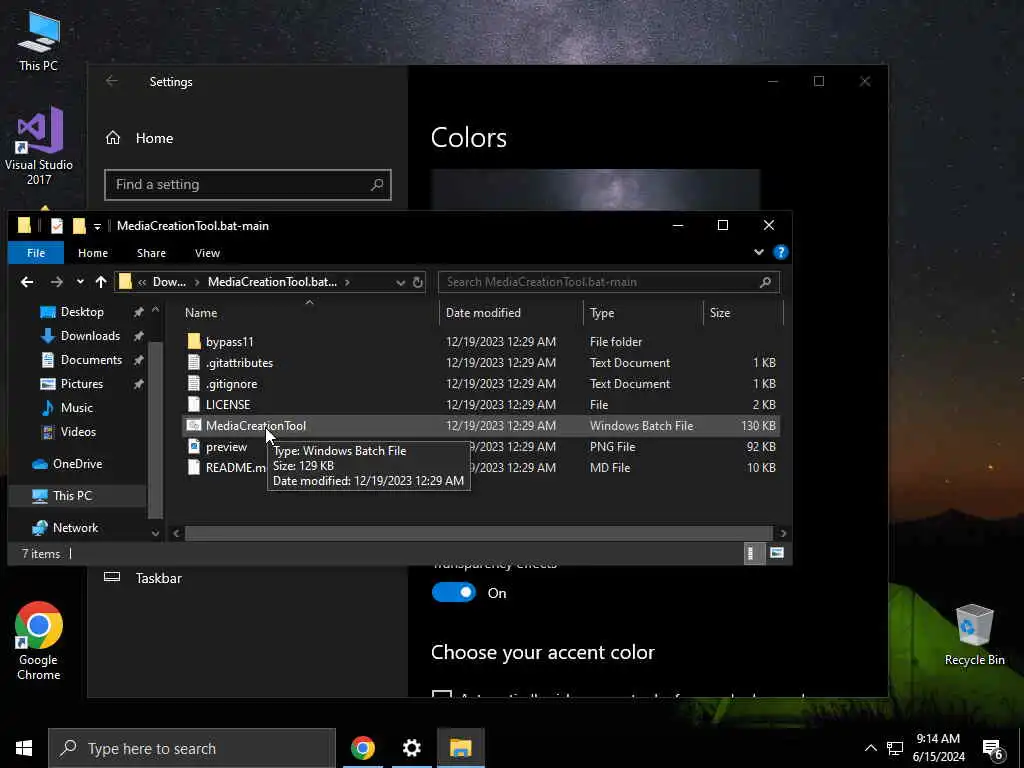This screenshot has width=1024, height=768.
Task: Refresh the folder address bar
Action: [x=418, y=282]
